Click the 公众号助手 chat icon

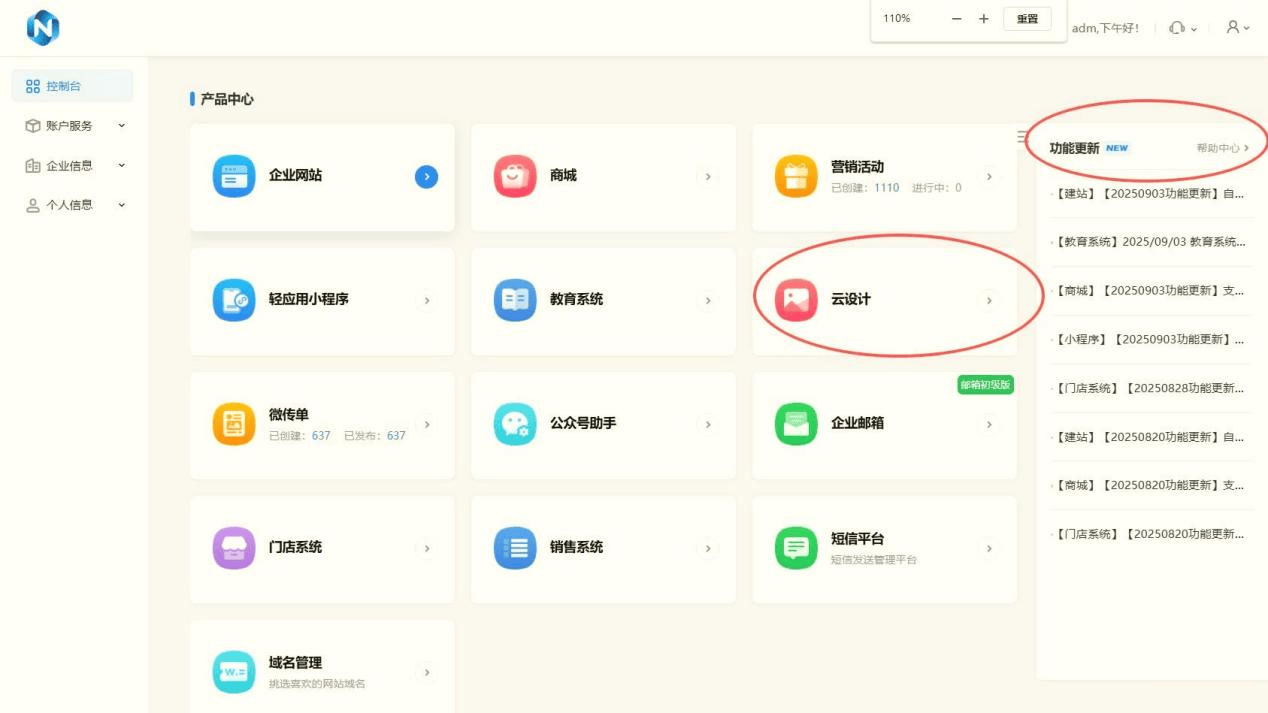click(x=515, y=424)
